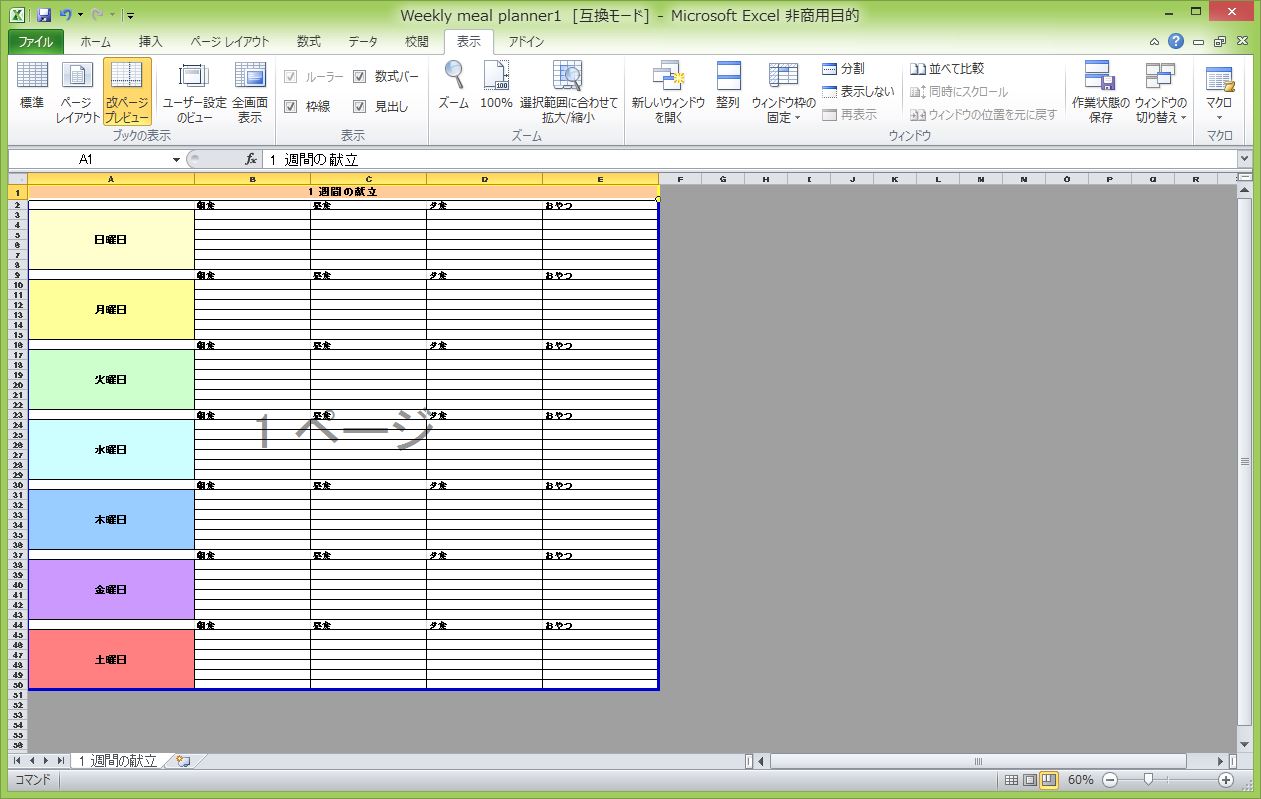Open the ファイル tab
The height and width of the screenshot is (799, 1261).
(x=36, y=42)
